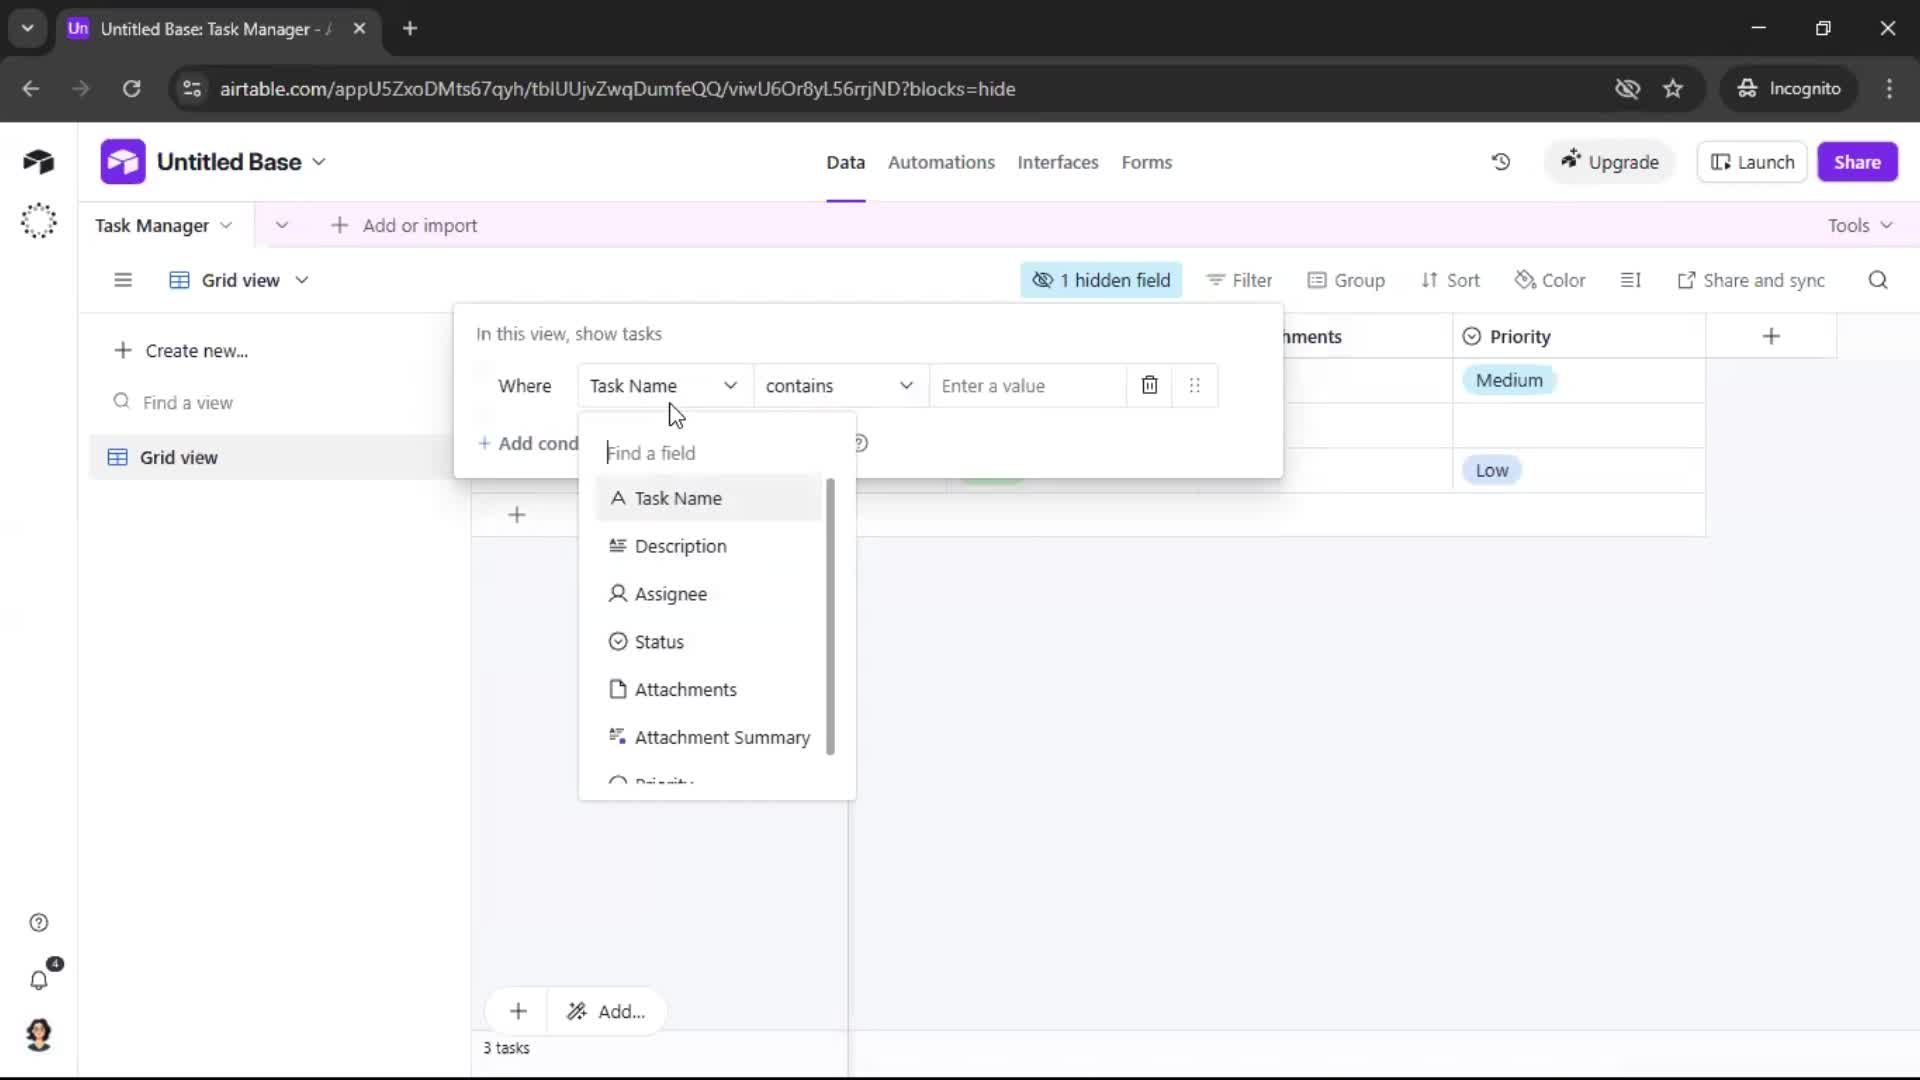Image resolution: width=1920 pixels, height=1080 pixels.
Task: Delete the filter condition with trash icon
Action: [x=1150, y=385]
